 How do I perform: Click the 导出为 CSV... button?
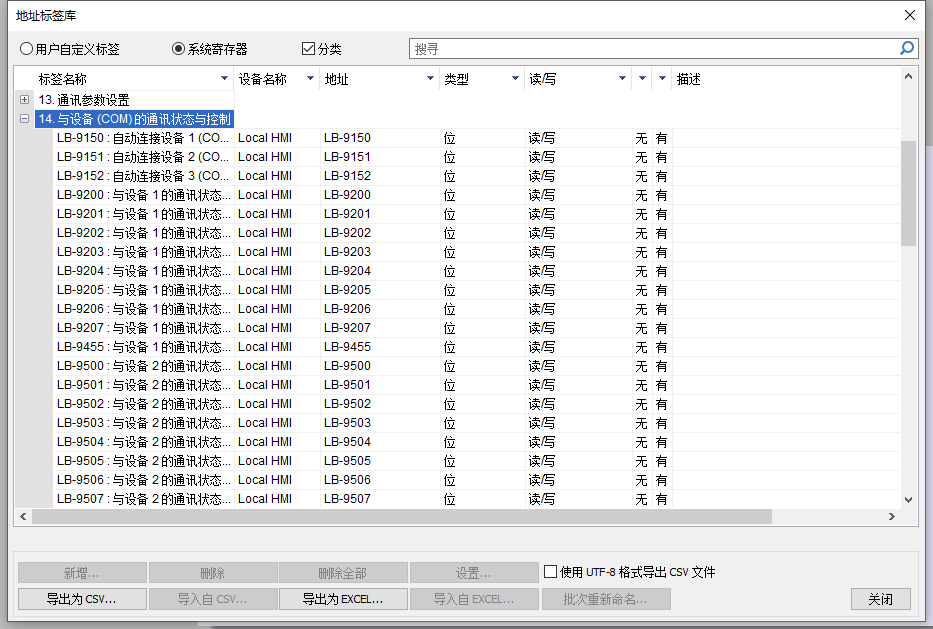[x=82, y=599]
